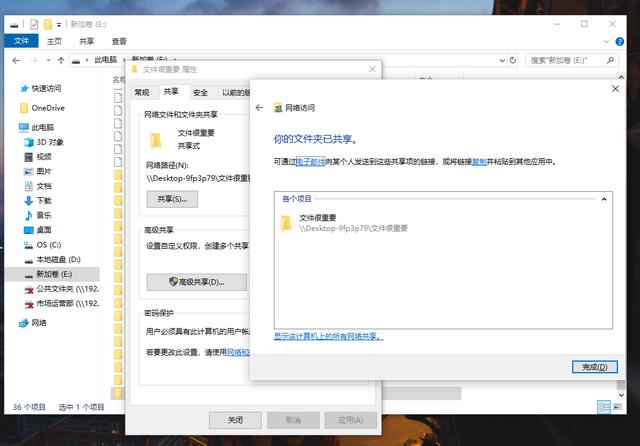The width and height of the screenshot is (640, 446).
Task: Go up one folder level
Action: pos(61,60)
